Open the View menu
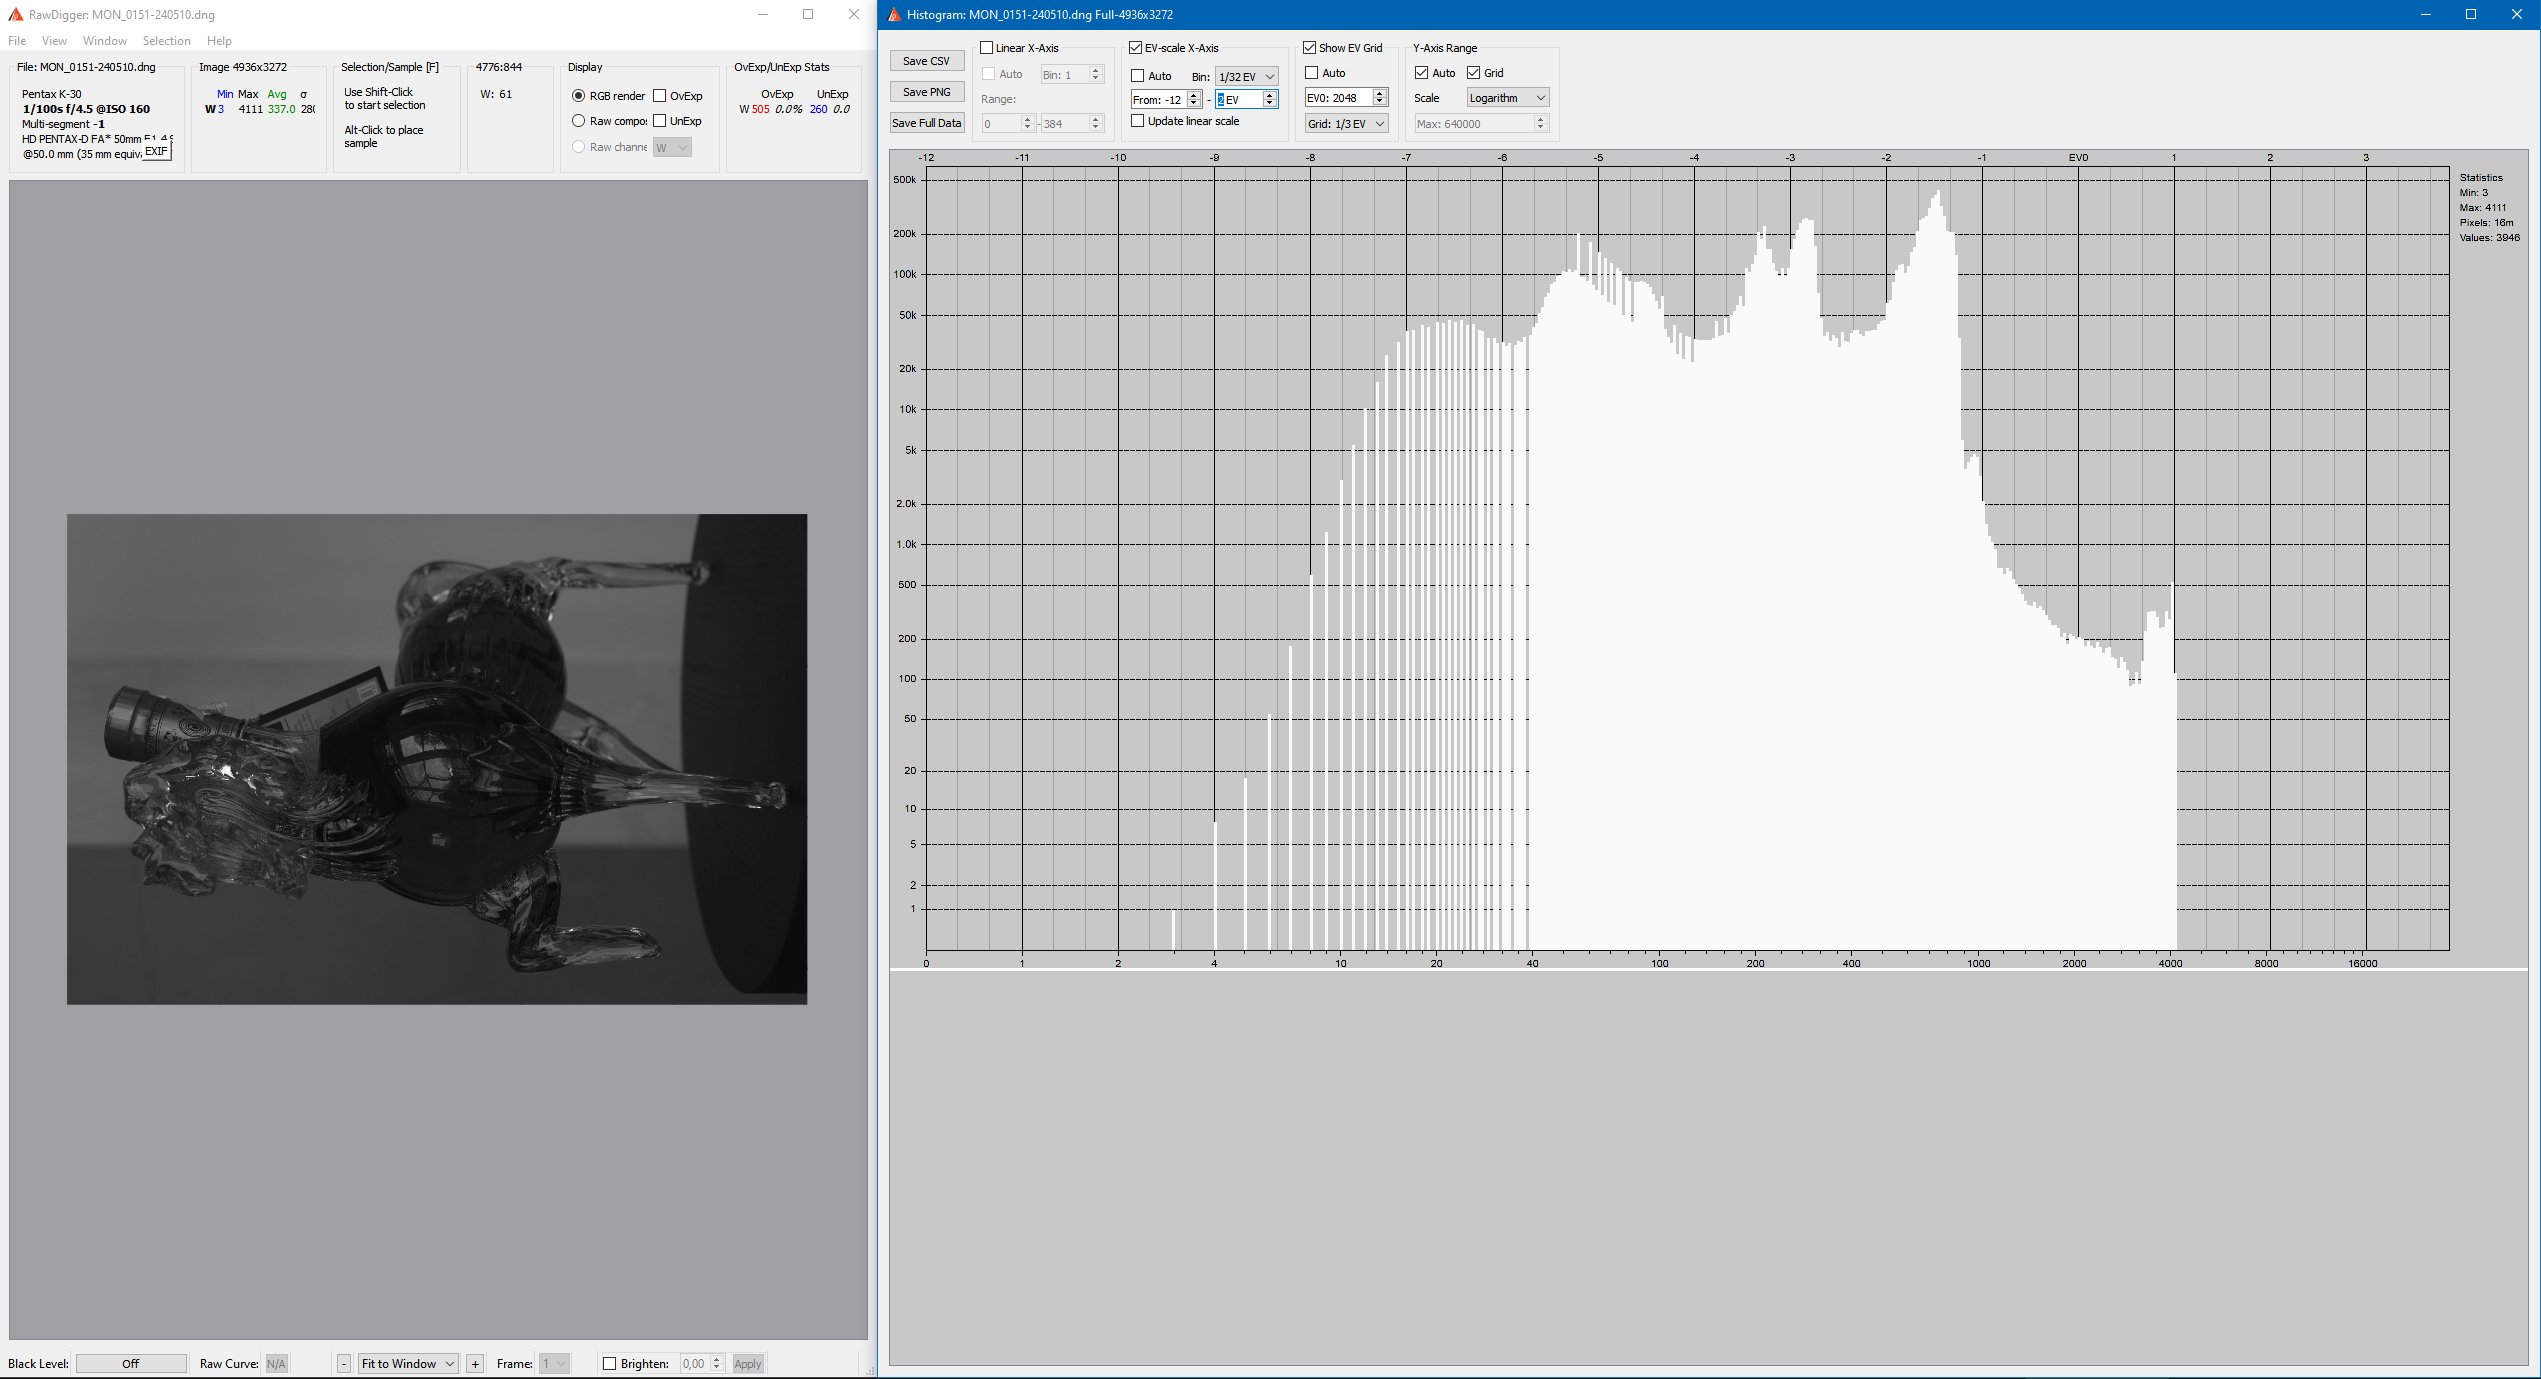 [x=54, y=41]
